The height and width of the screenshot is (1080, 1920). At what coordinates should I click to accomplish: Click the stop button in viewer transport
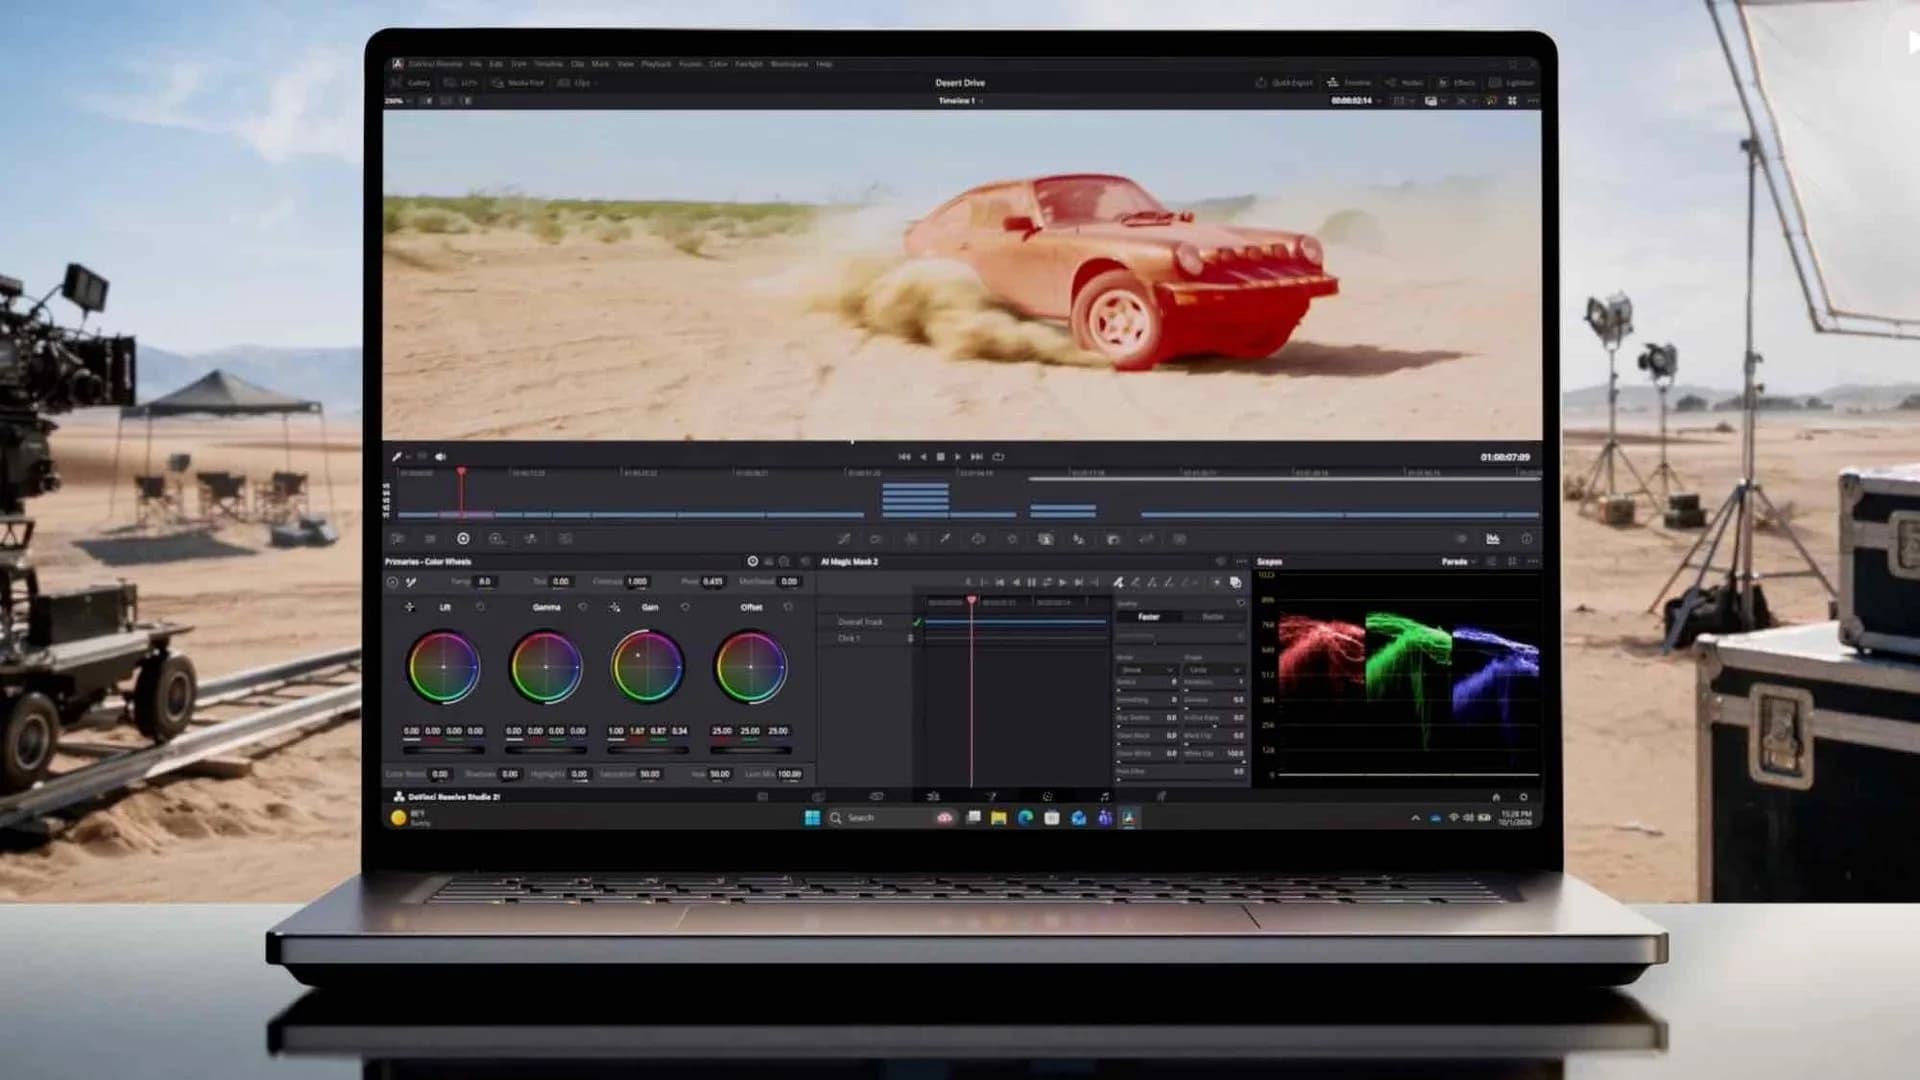point(940,457)
